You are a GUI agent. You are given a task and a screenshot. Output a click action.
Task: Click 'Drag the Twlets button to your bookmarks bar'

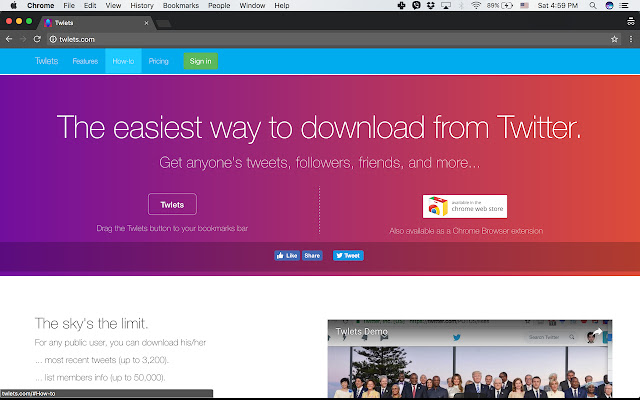click(172, 228)
